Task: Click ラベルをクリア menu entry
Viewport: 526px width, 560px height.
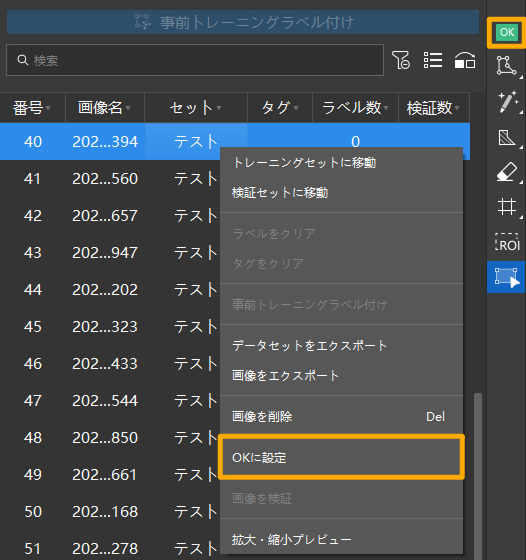Action: (x=341, y=234)
